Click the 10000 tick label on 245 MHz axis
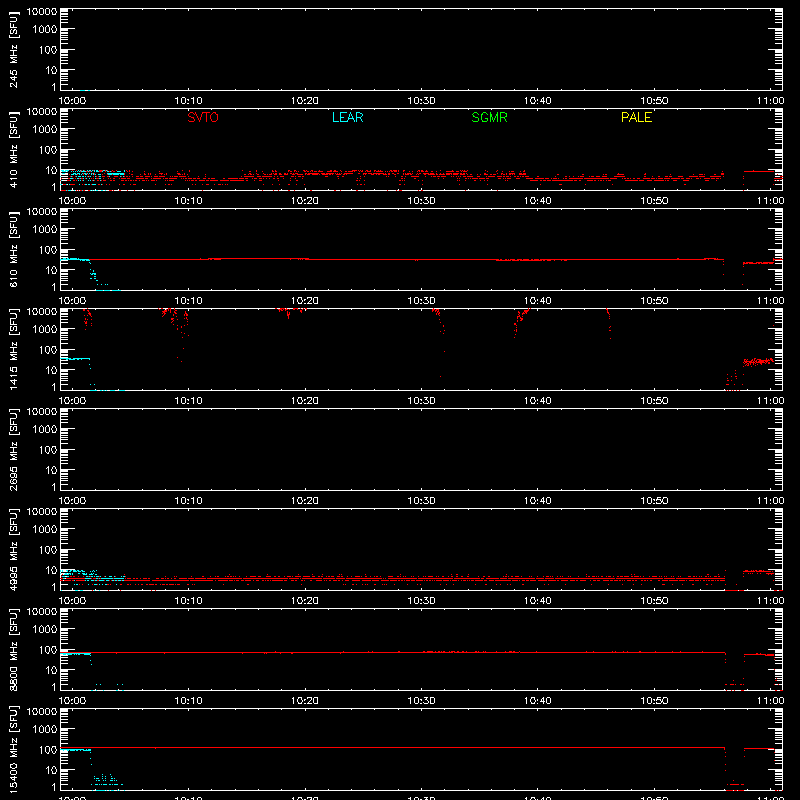This screenshot has height=800, width=800. [x=42, y=12]
